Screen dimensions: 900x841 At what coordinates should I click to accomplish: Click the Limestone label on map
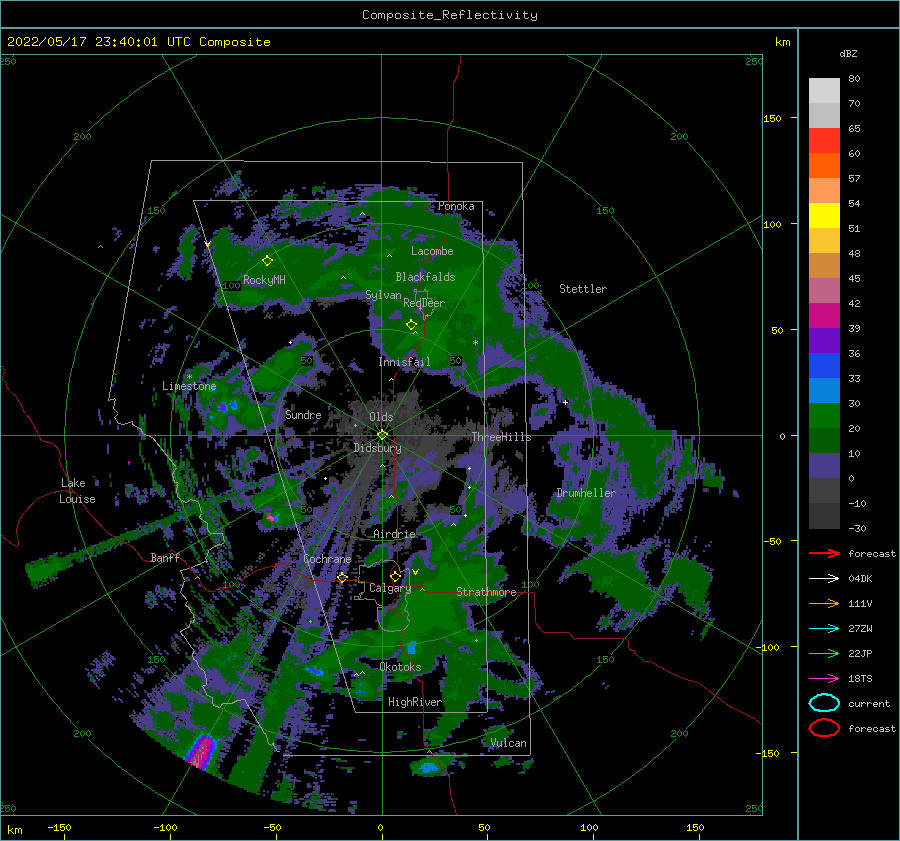(x=189, y=386)
